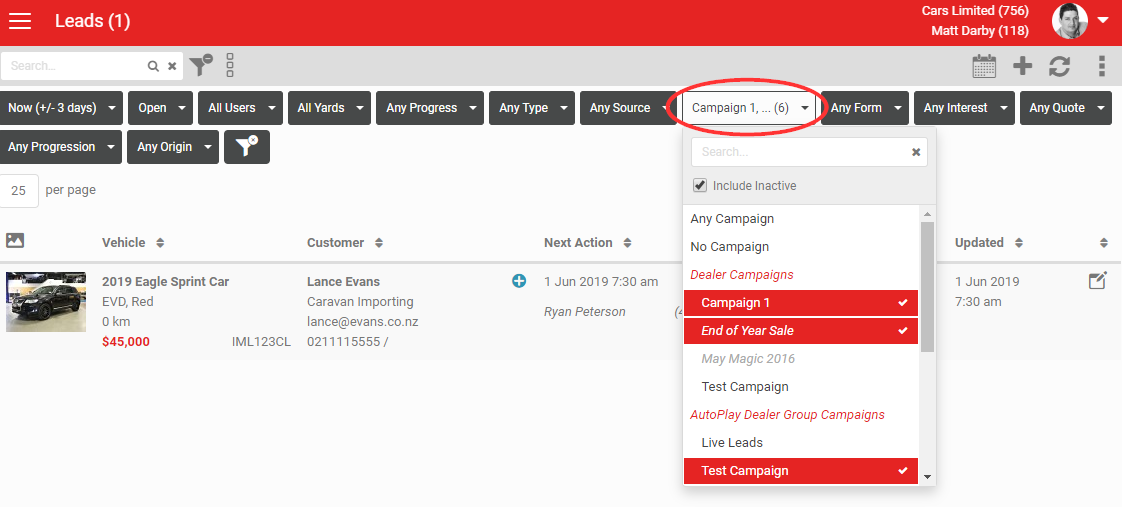Toggle the Include Inactive checkbox
Screen dimensions: 1122x507
700,185
